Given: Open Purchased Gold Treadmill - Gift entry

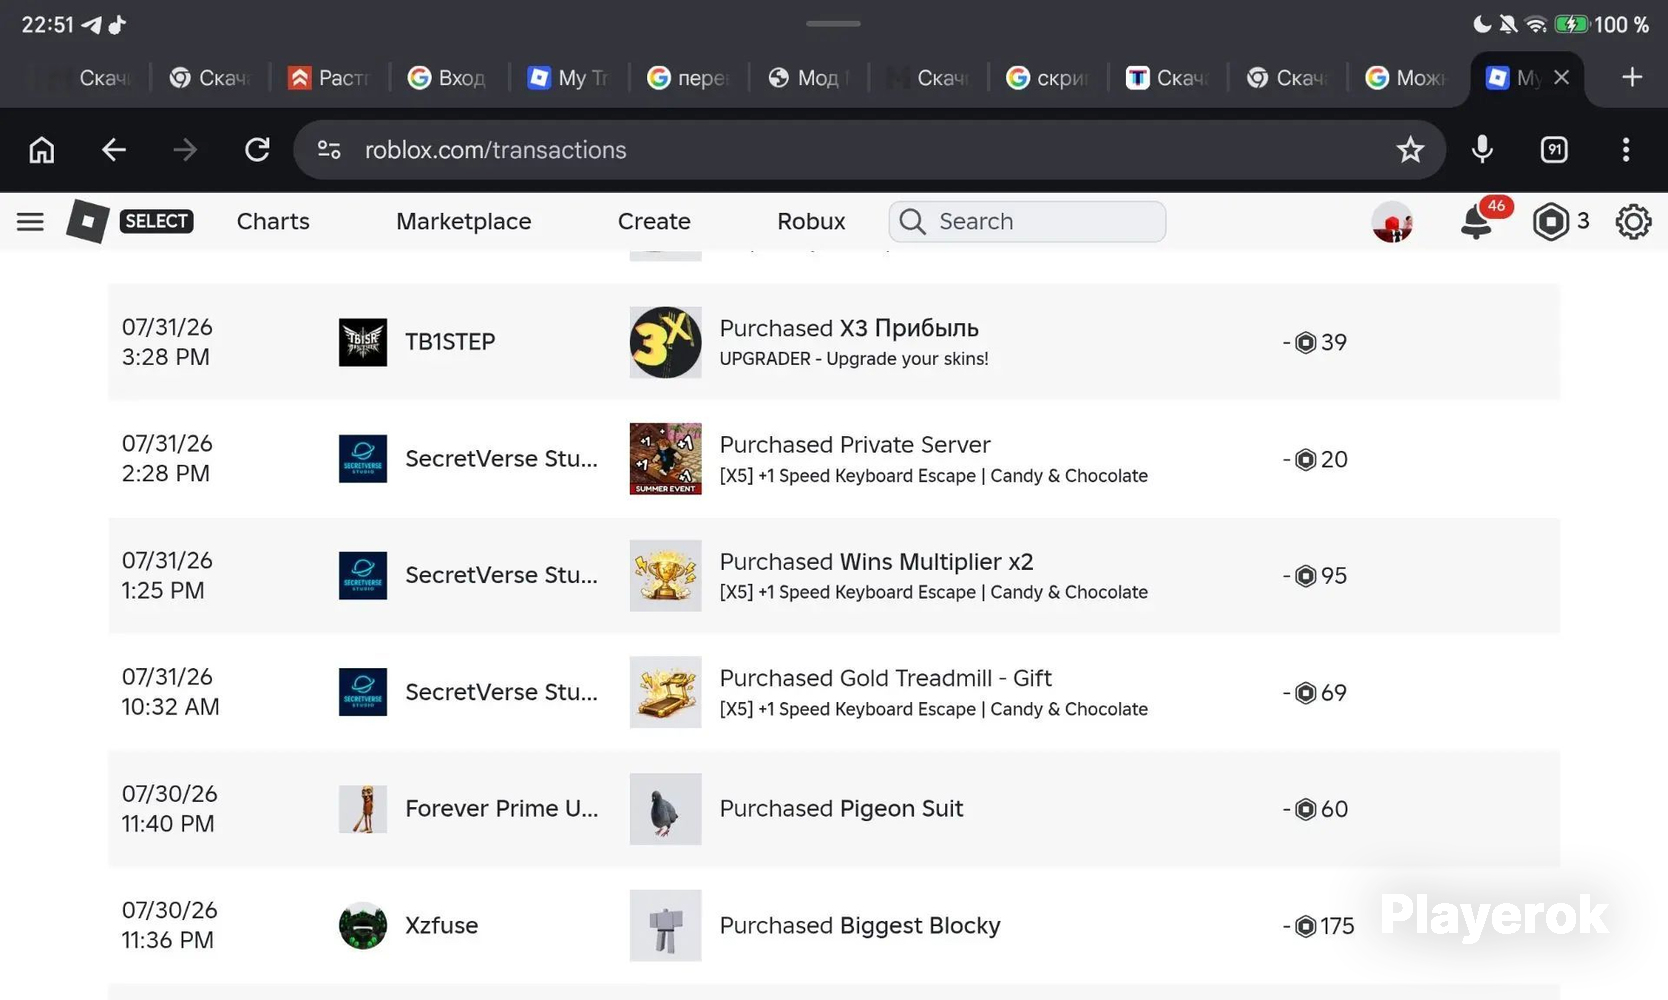Looking at the screenshot, I should [x=885, y=678].
